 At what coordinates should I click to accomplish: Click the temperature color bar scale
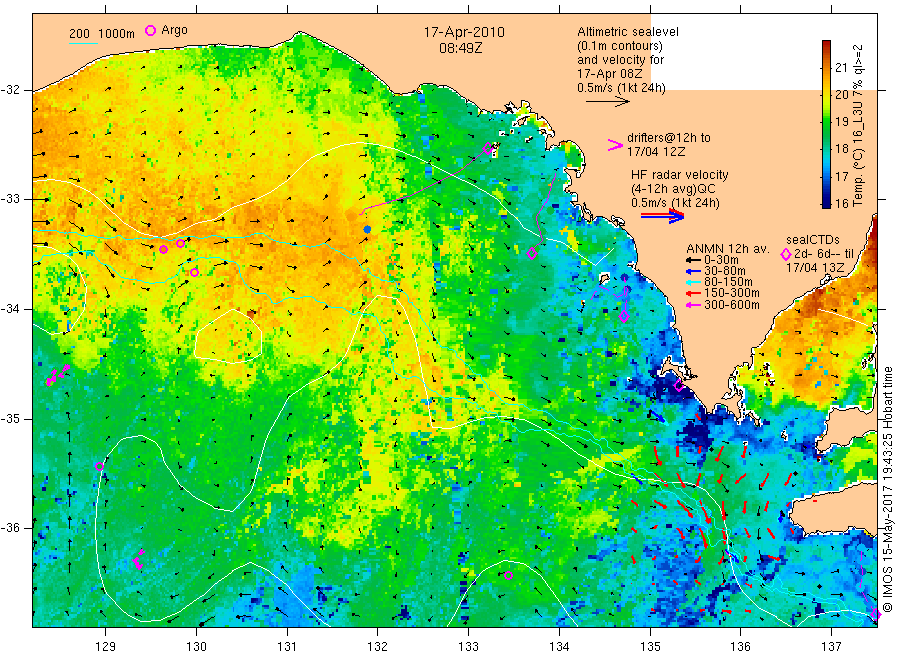(x=827, y=124)
